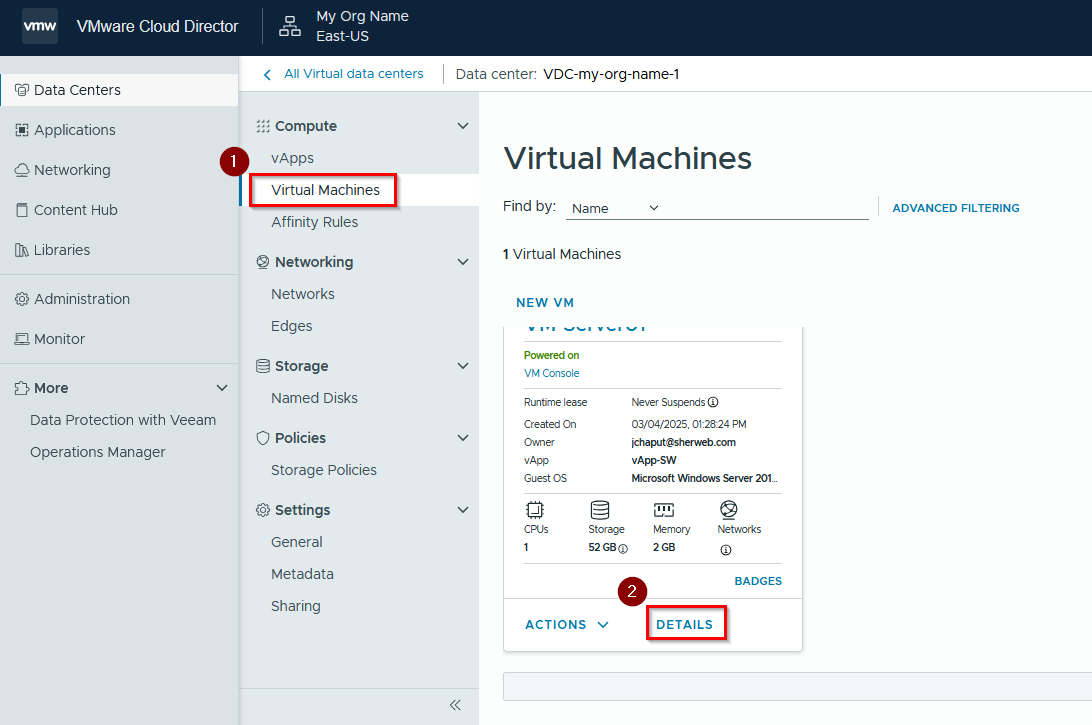Image resolution: width=1092 pixels, height=725 pixels.
Task: Click the Created On date 03/04/2025, 01:28:24 PM
Action: coord(689,424)
